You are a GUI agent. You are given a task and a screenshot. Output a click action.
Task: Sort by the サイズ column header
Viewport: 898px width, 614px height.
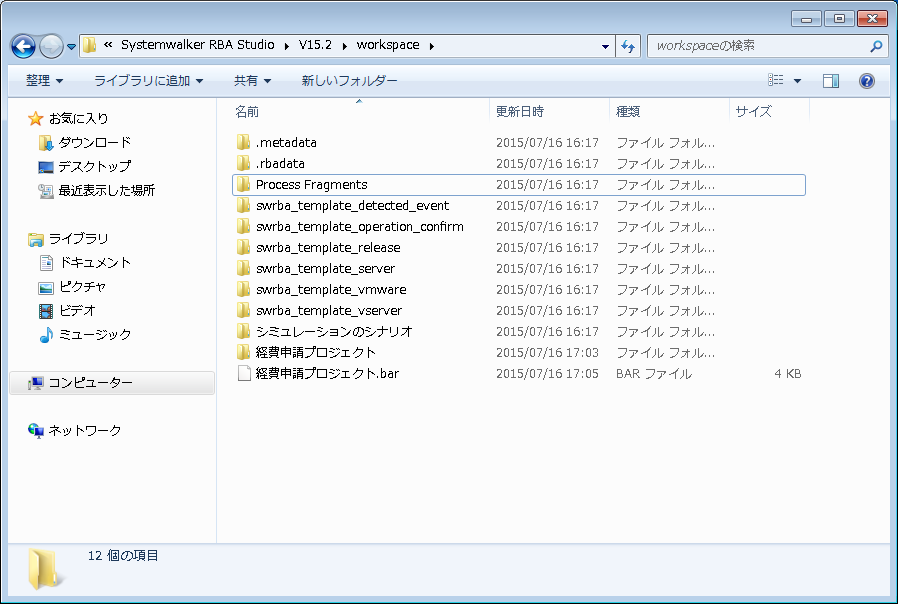pyautogui.click(x=769, y=112)
